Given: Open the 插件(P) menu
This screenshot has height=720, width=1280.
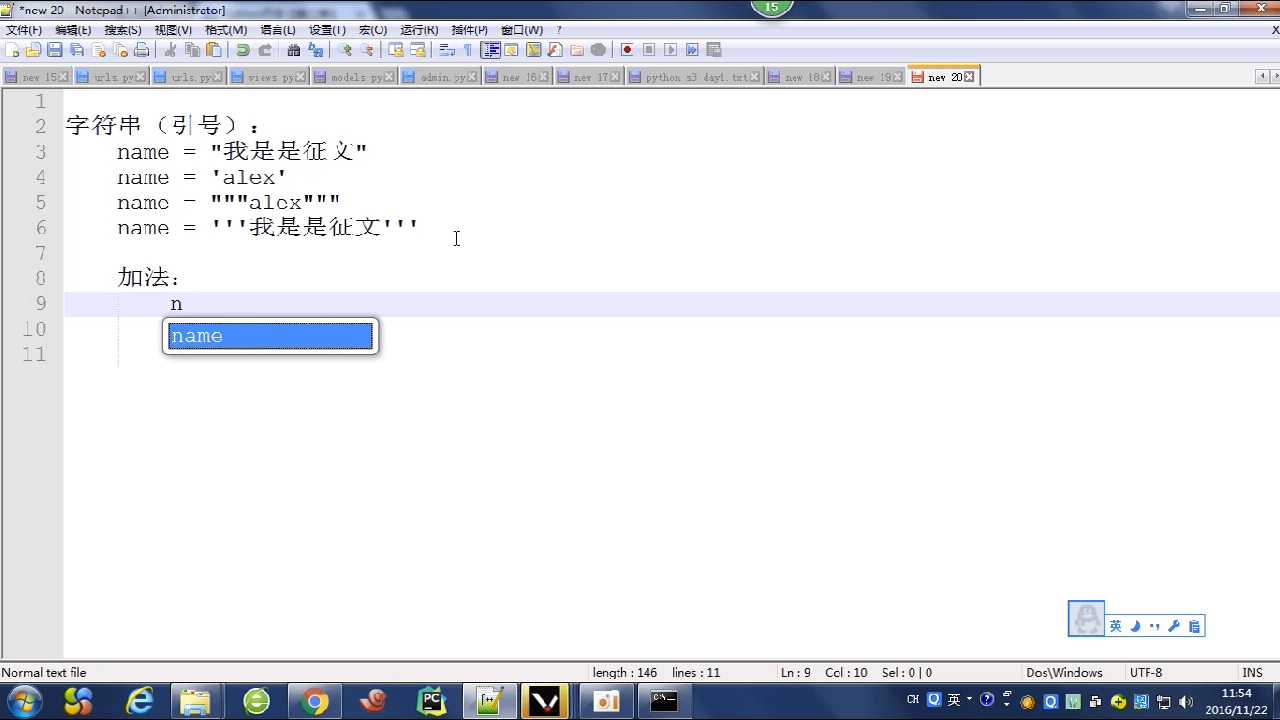Looking at the screenshot, I should tap(470, 30).
